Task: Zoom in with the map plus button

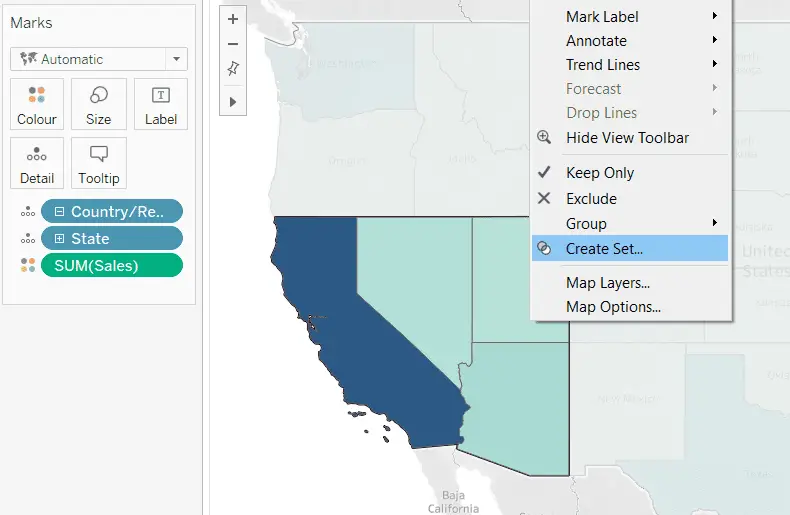Action: point(233,20)
